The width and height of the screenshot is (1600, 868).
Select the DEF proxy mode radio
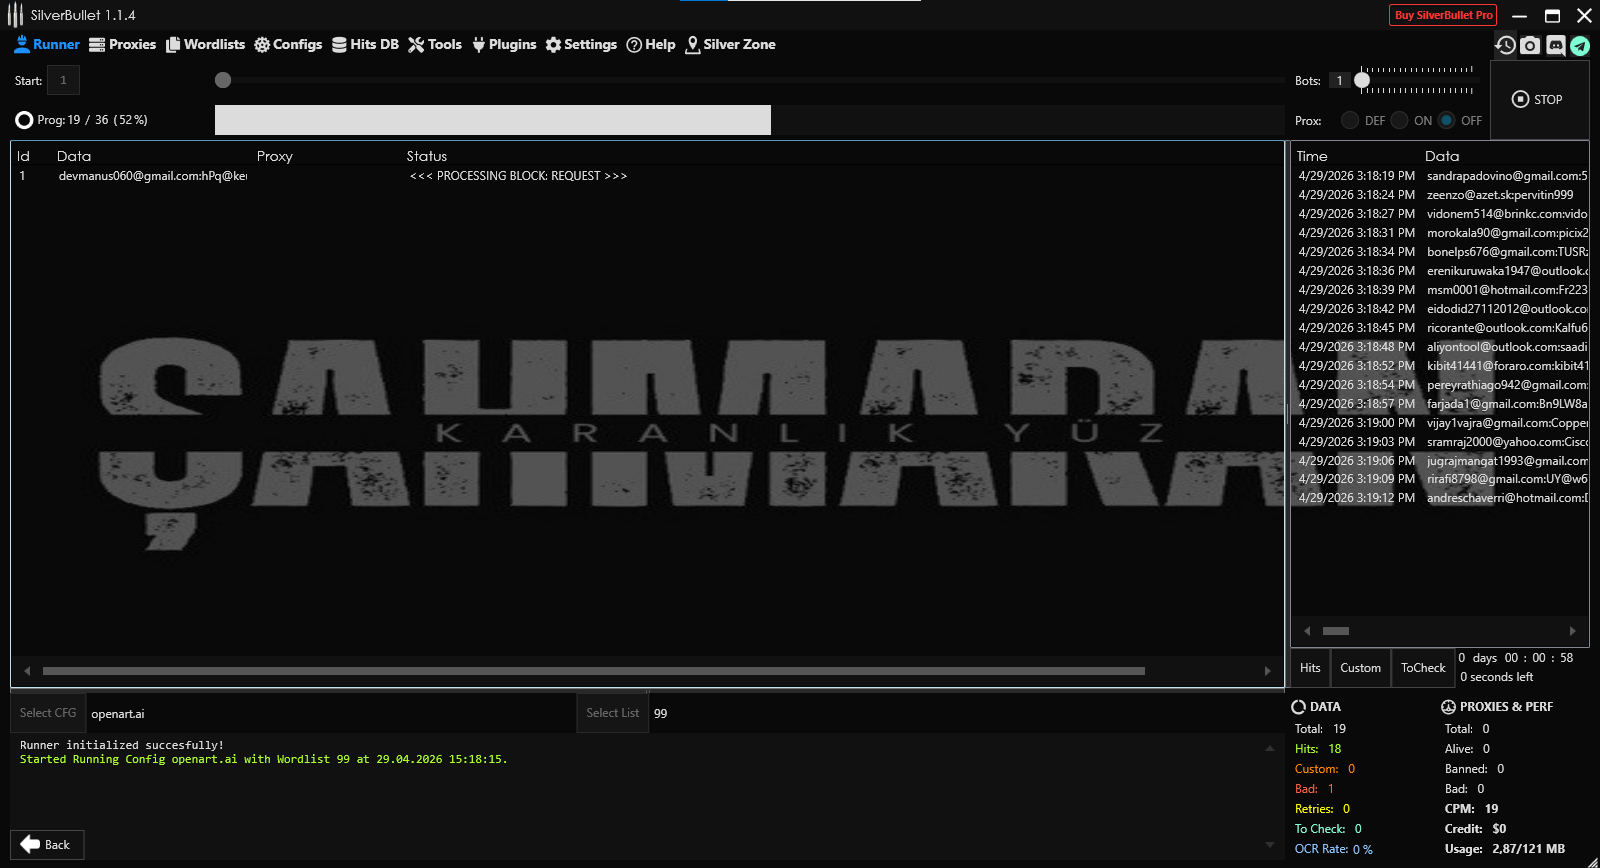[x=1350, y=120]
